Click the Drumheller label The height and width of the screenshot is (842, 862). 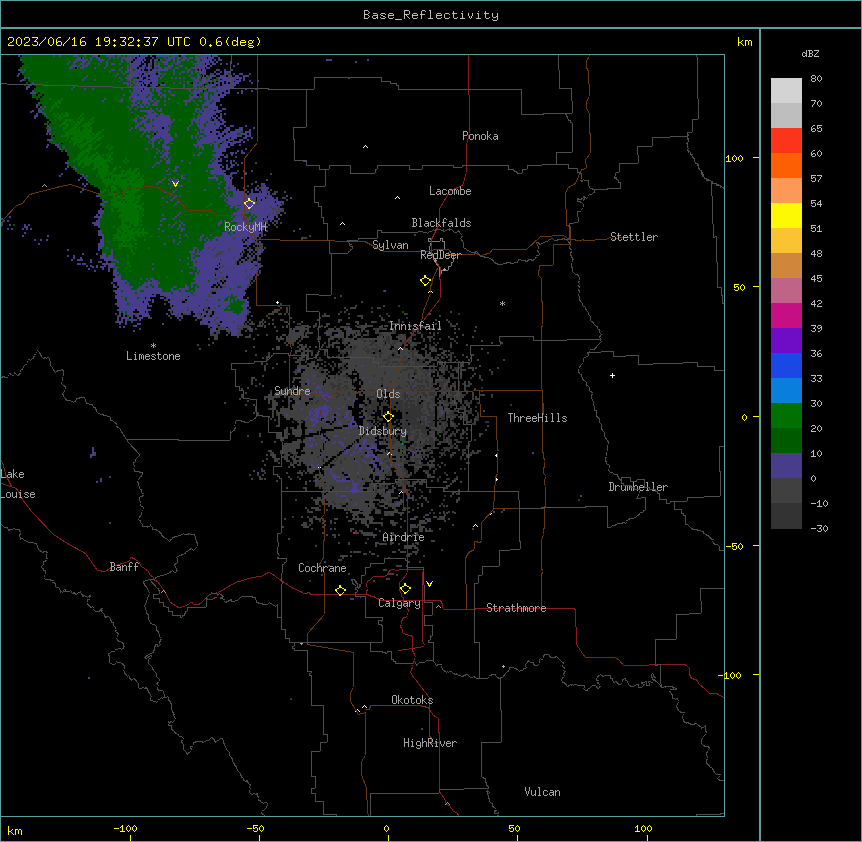(638, 487)
